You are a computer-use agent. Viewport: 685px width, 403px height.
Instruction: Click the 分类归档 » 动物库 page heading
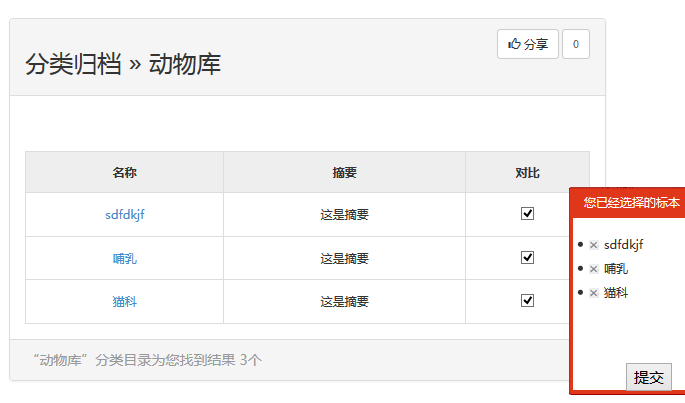[x=123, y=65]
